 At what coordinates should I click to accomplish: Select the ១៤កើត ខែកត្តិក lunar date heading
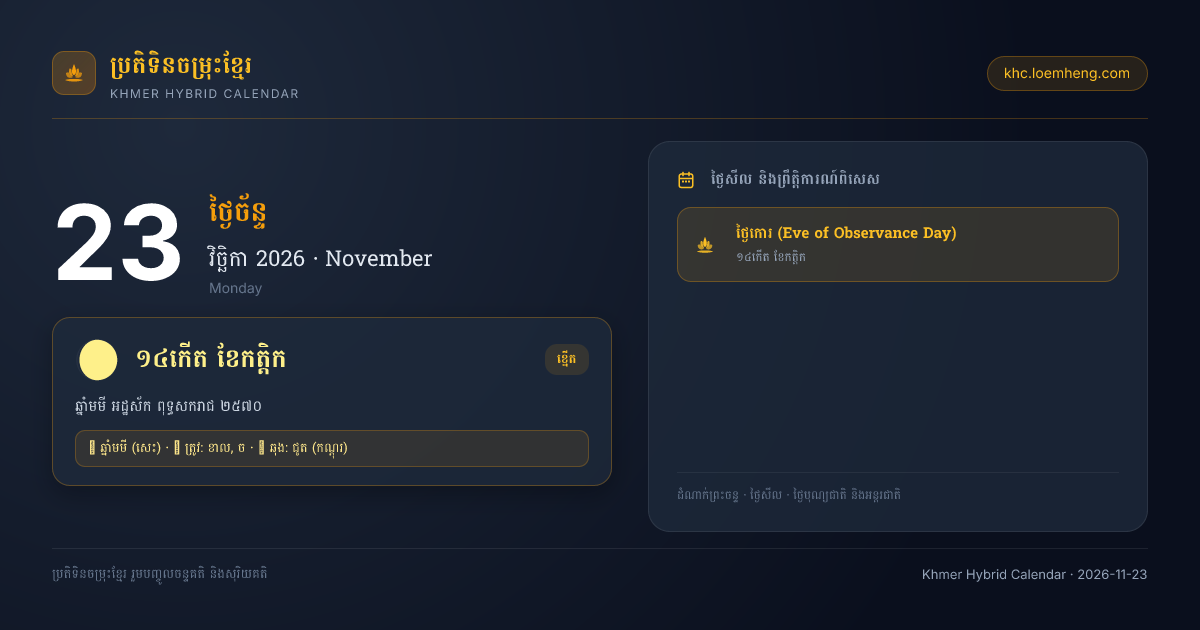211,360
